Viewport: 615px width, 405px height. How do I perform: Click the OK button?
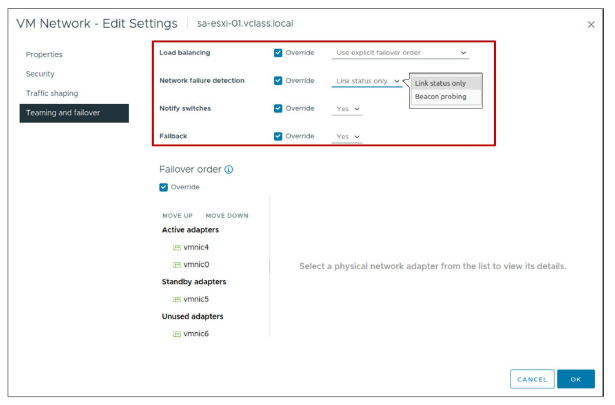tap(575, 379)
